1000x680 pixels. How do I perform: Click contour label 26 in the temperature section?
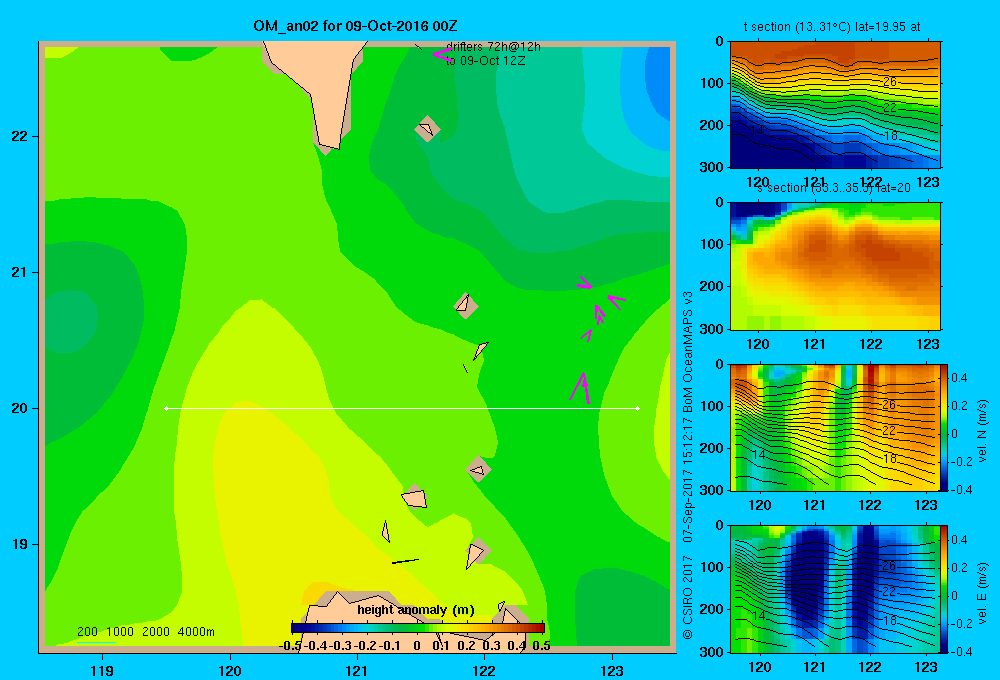pos(890,82)
